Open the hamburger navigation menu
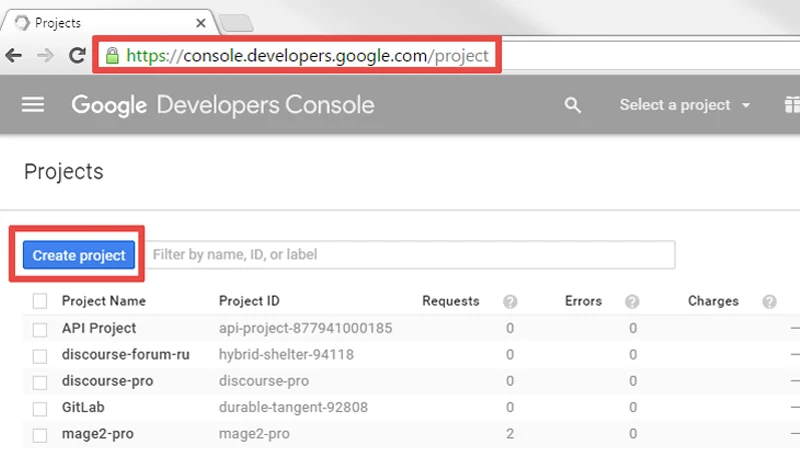This screenshot has width=800, height=450. click(33, 105)
